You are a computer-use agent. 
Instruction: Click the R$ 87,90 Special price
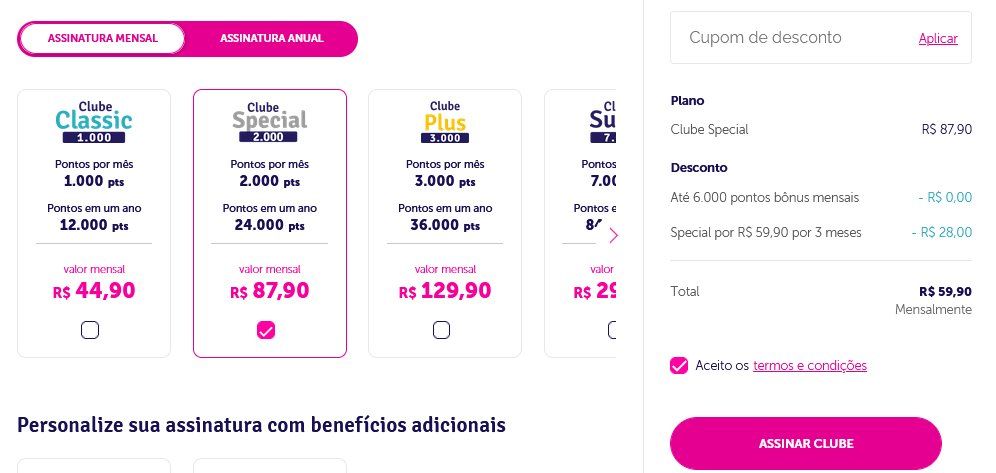pyautogui.click(x=269, y=291)
